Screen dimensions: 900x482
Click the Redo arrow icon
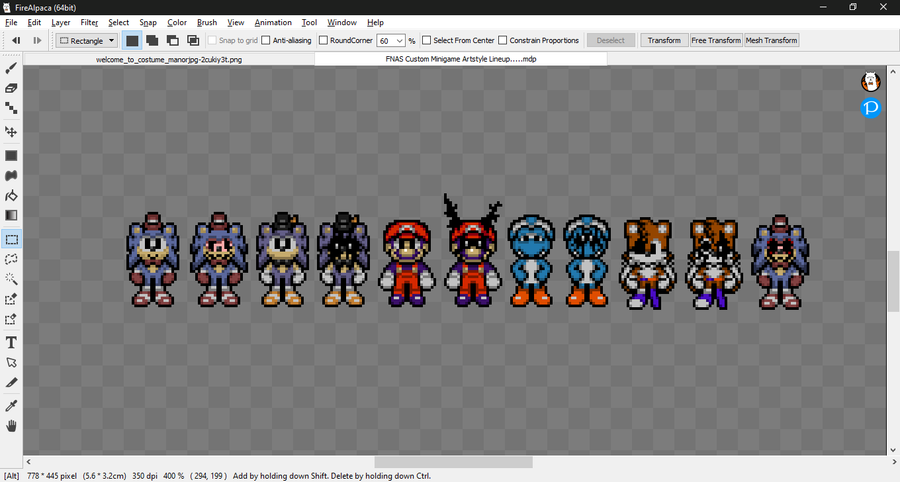tap(37, 40)
